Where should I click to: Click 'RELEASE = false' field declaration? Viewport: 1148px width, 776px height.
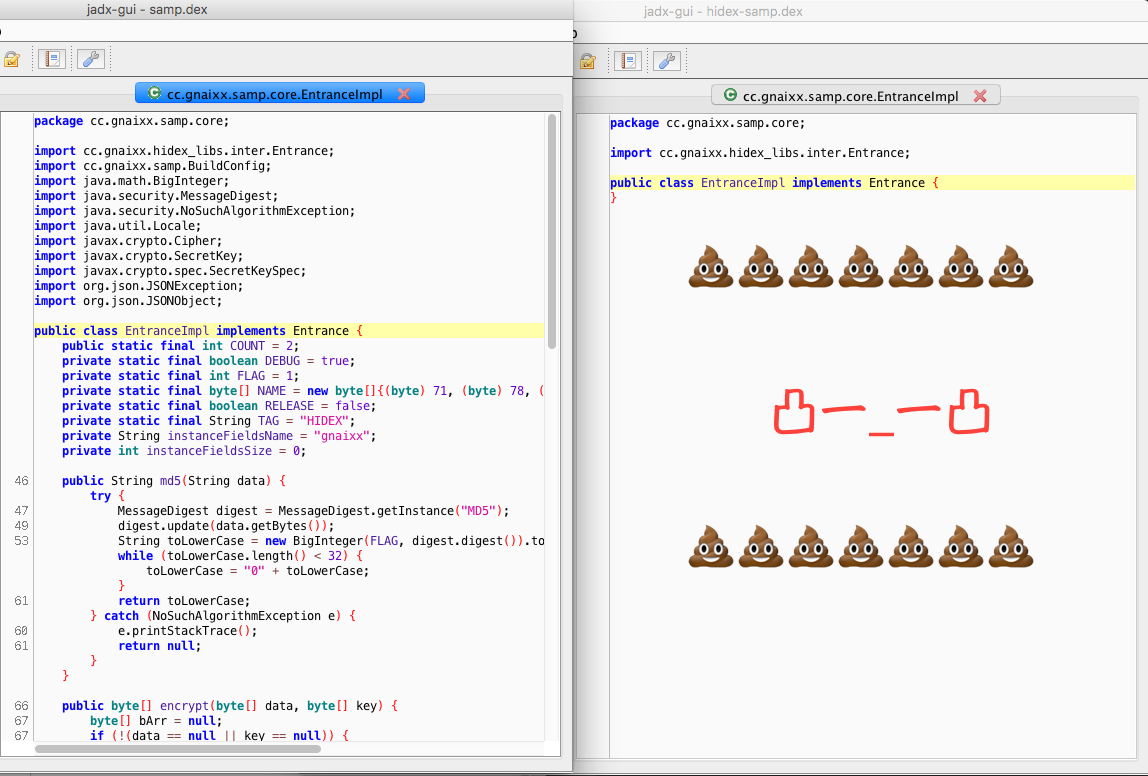click(219, 406)
